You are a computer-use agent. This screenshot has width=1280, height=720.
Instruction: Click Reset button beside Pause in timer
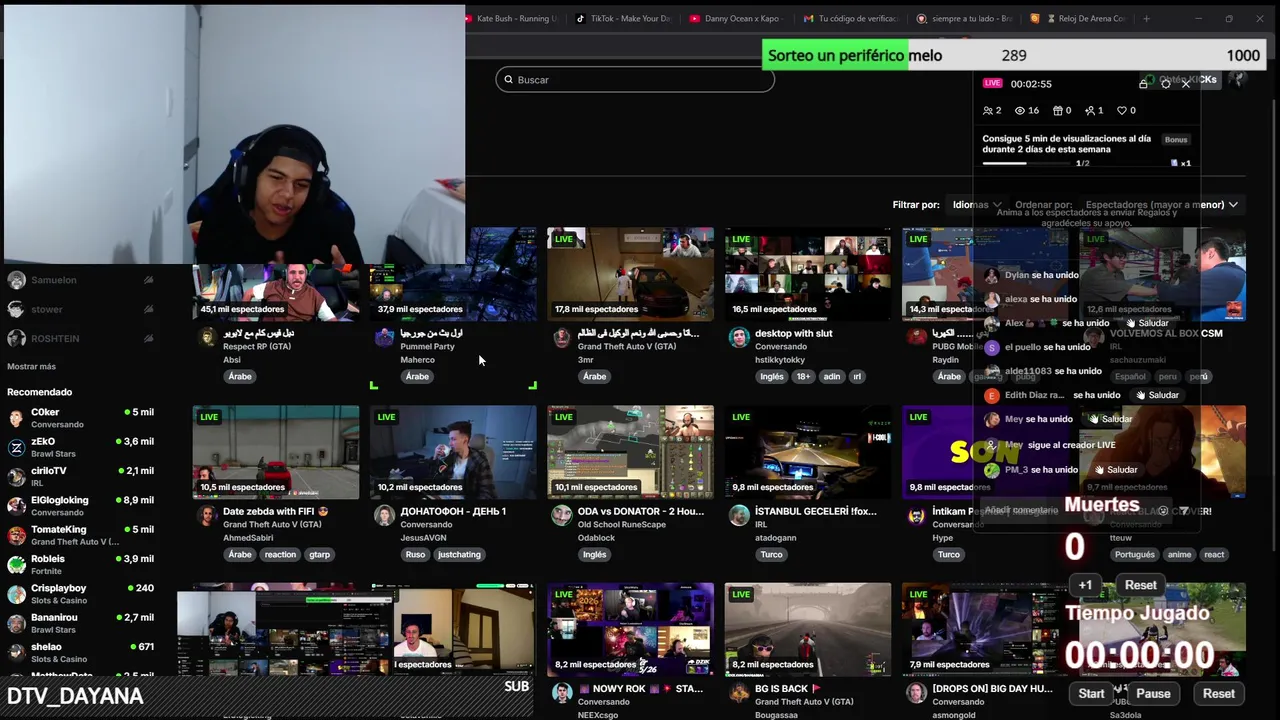click(1218, 693)
